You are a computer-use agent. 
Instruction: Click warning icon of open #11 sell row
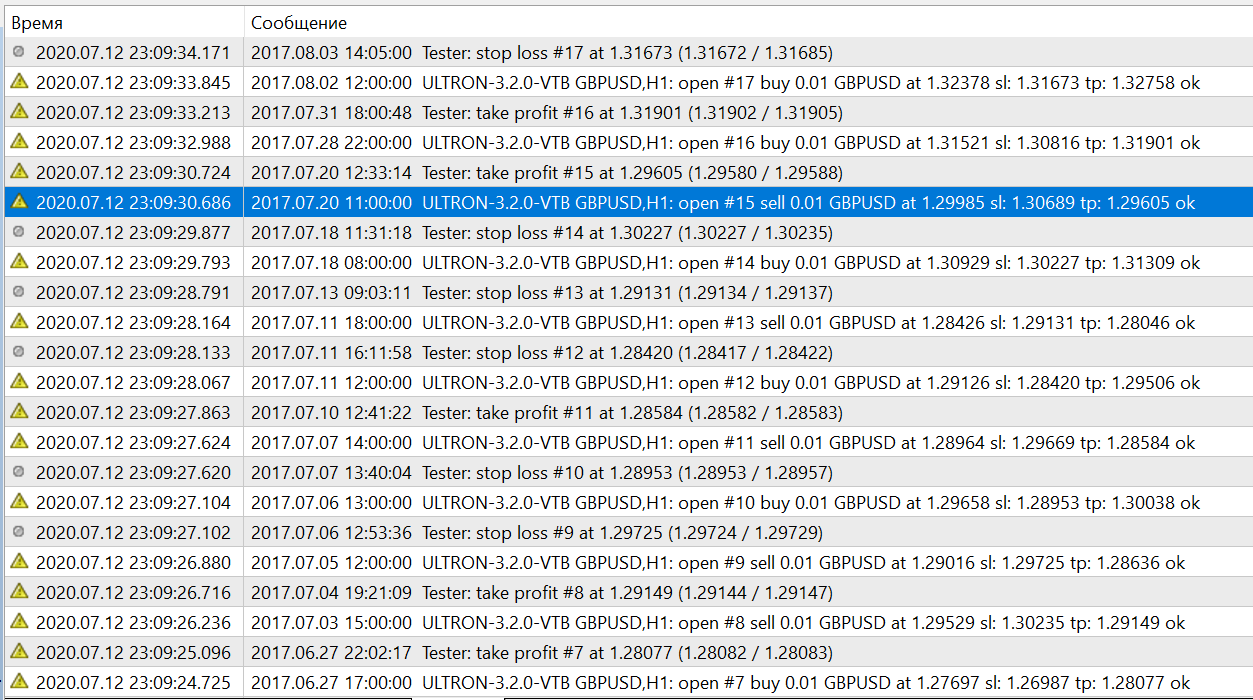tap(18, 442)
